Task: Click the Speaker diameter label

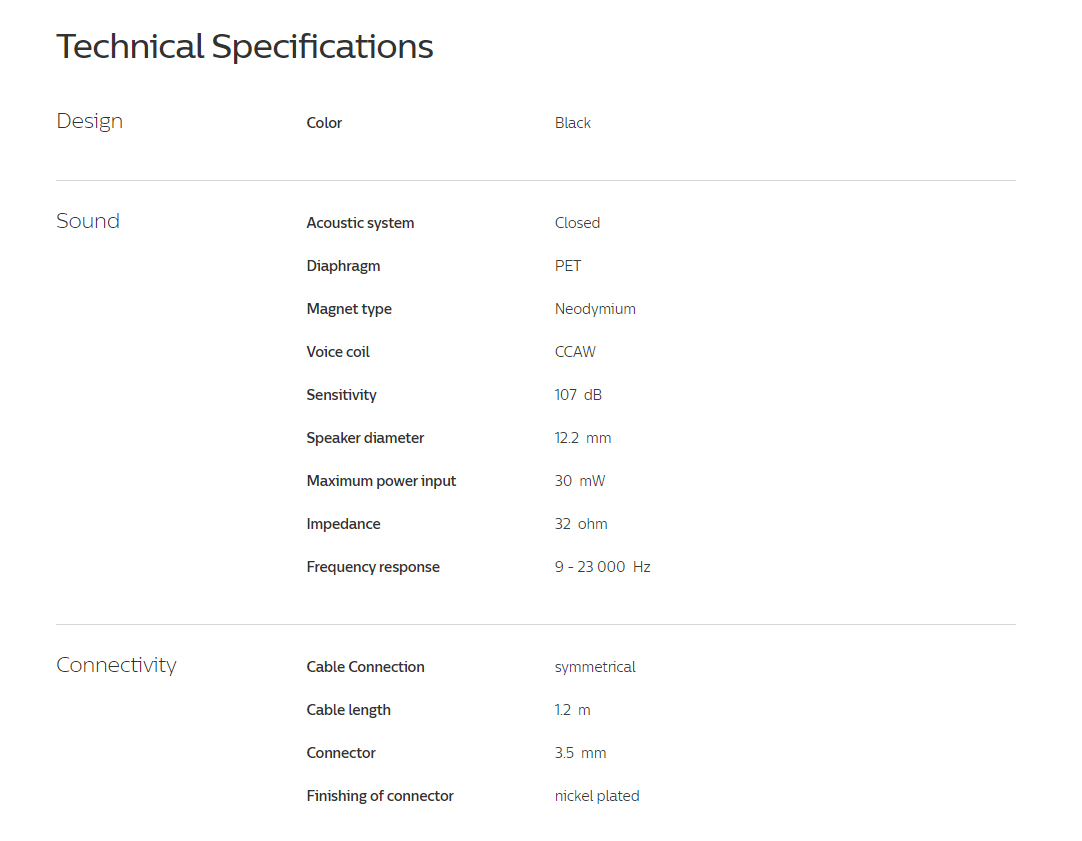Action: coord(365,438)
